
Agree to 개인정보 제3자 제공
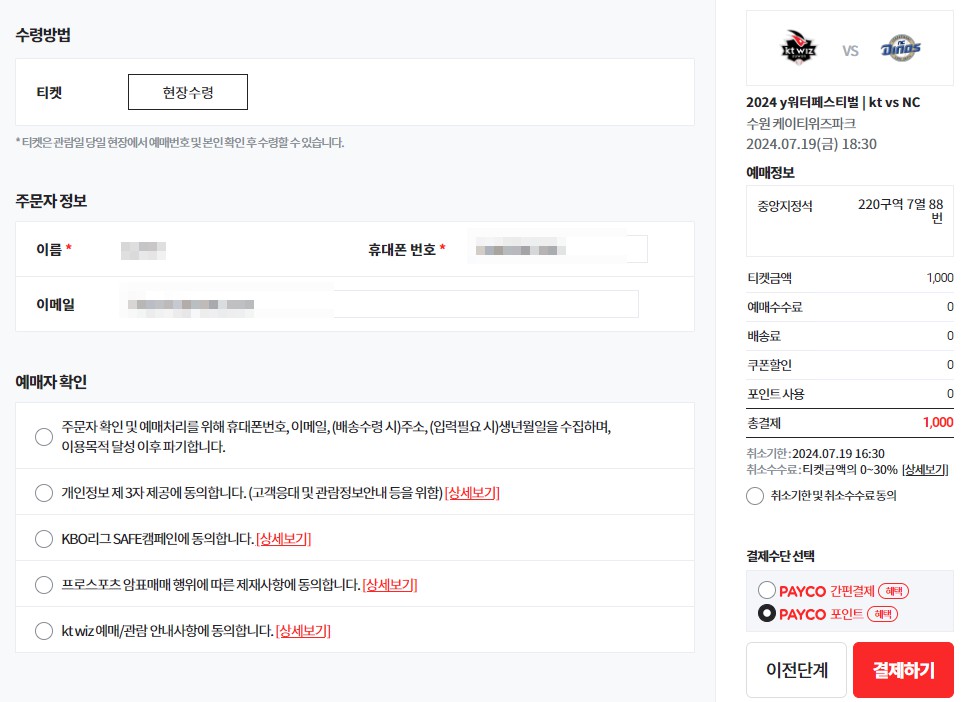[x=43, y=492]
